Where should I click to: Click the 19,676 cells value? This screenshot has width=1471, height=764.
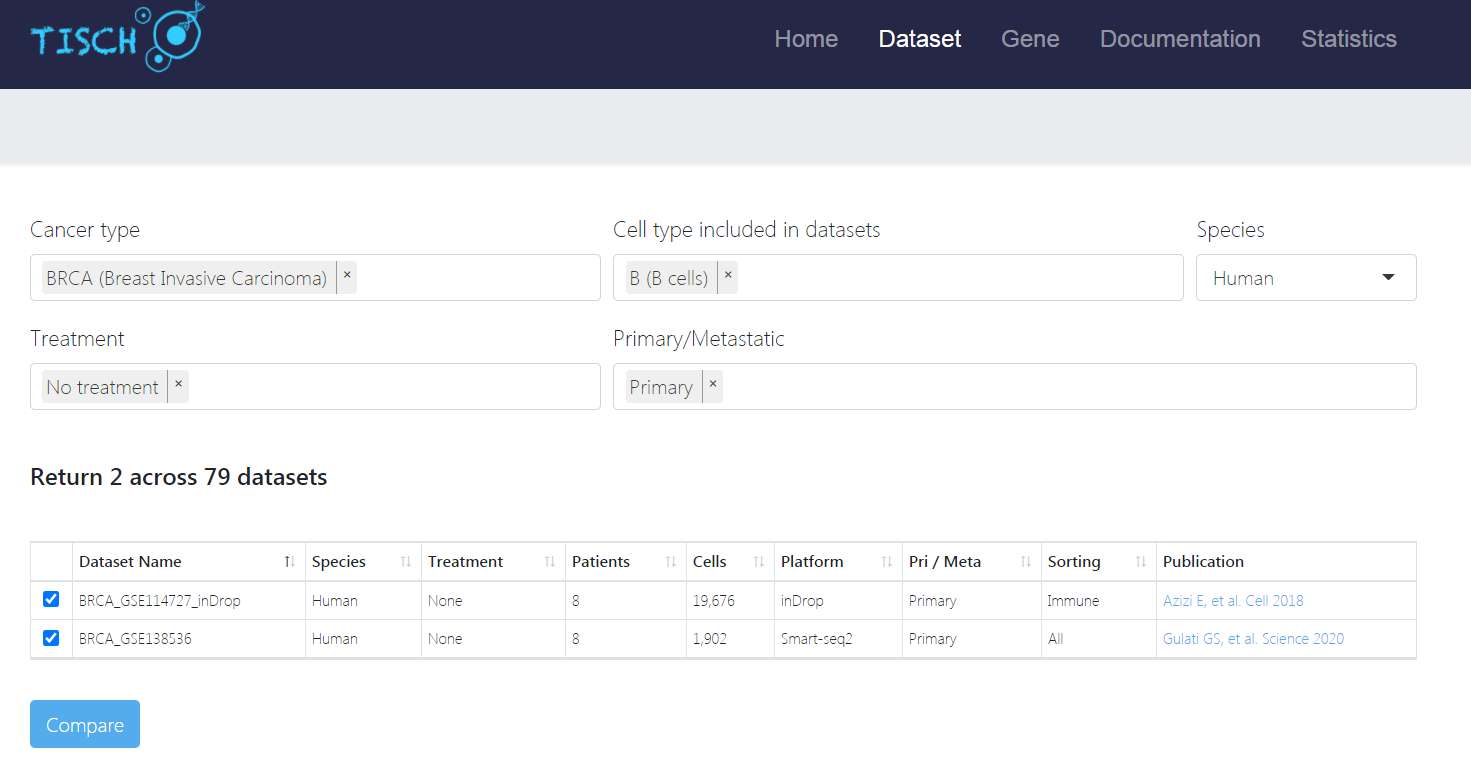(x=714, y=601)
